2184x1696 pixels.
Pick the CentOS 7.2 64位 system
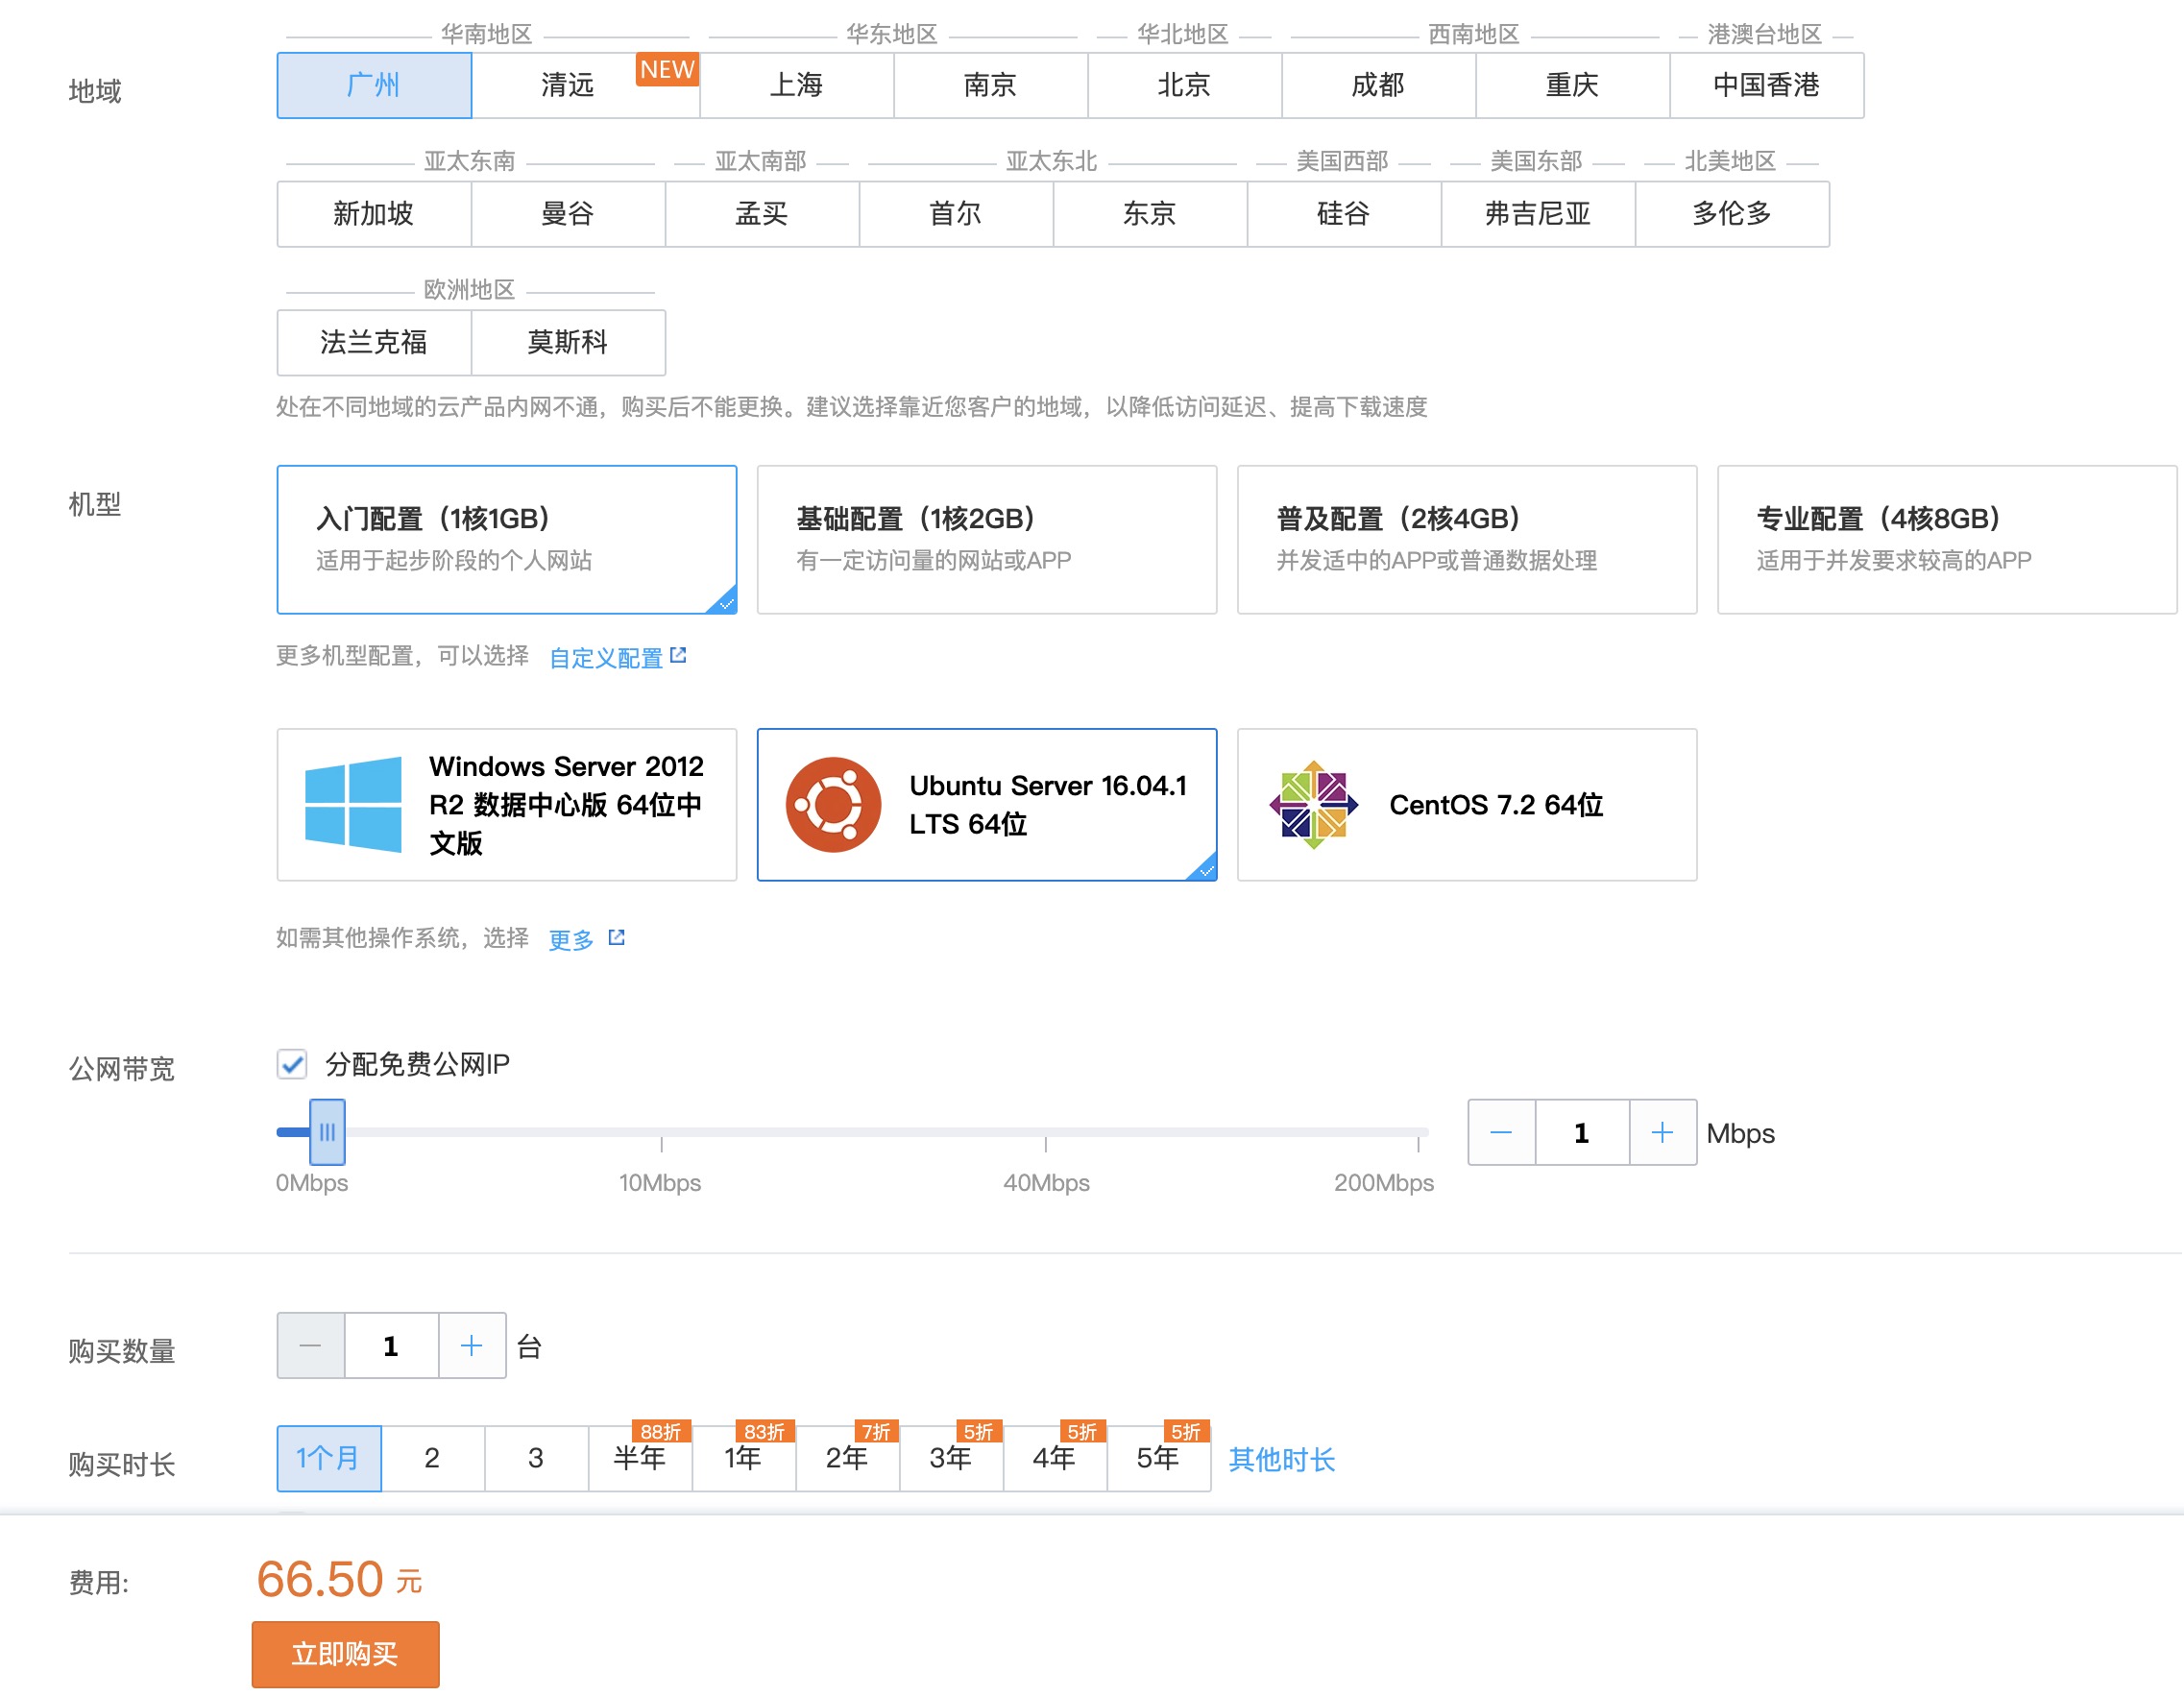tap(1466, 805)
